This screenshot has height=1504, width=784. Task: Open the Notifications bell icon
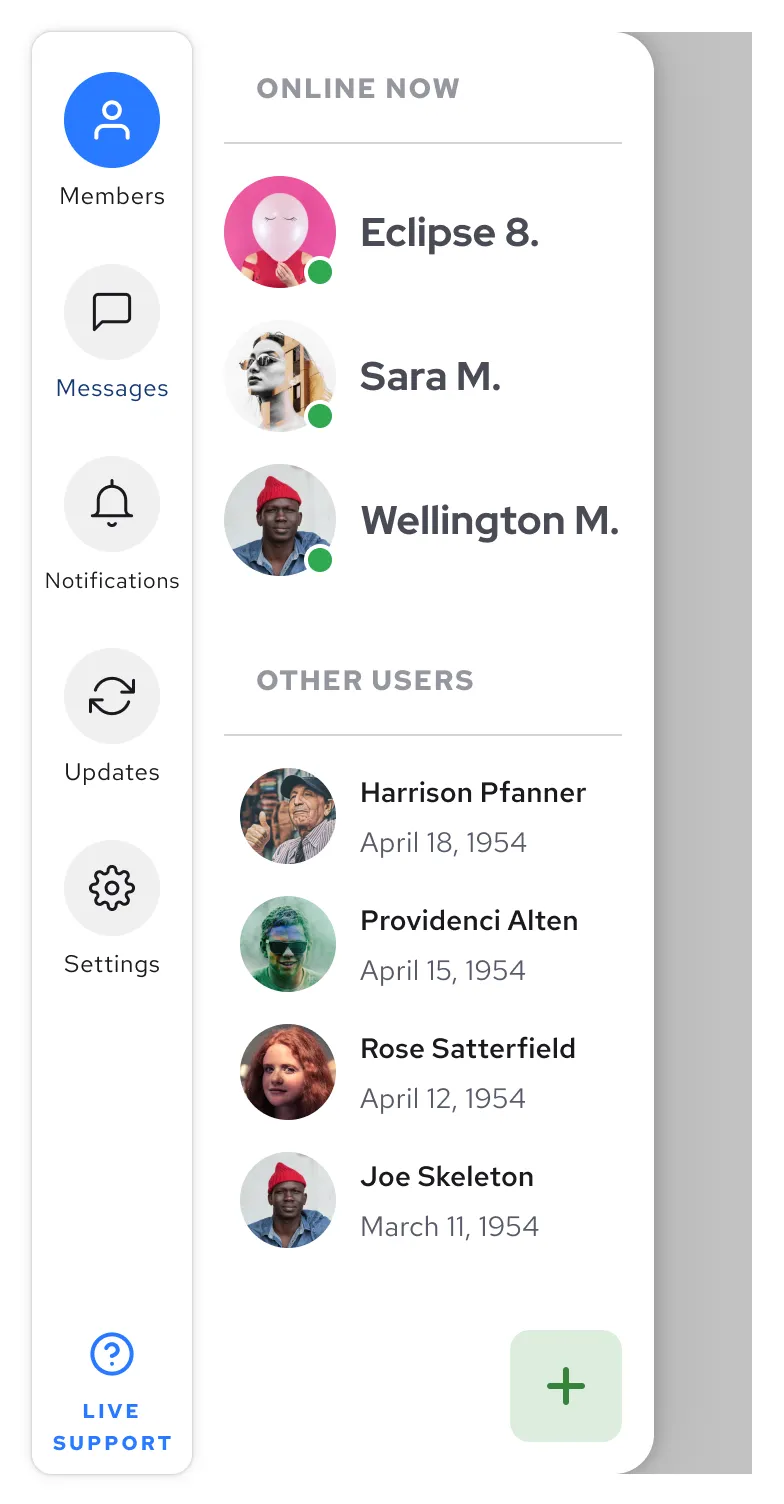click(112, 504)
